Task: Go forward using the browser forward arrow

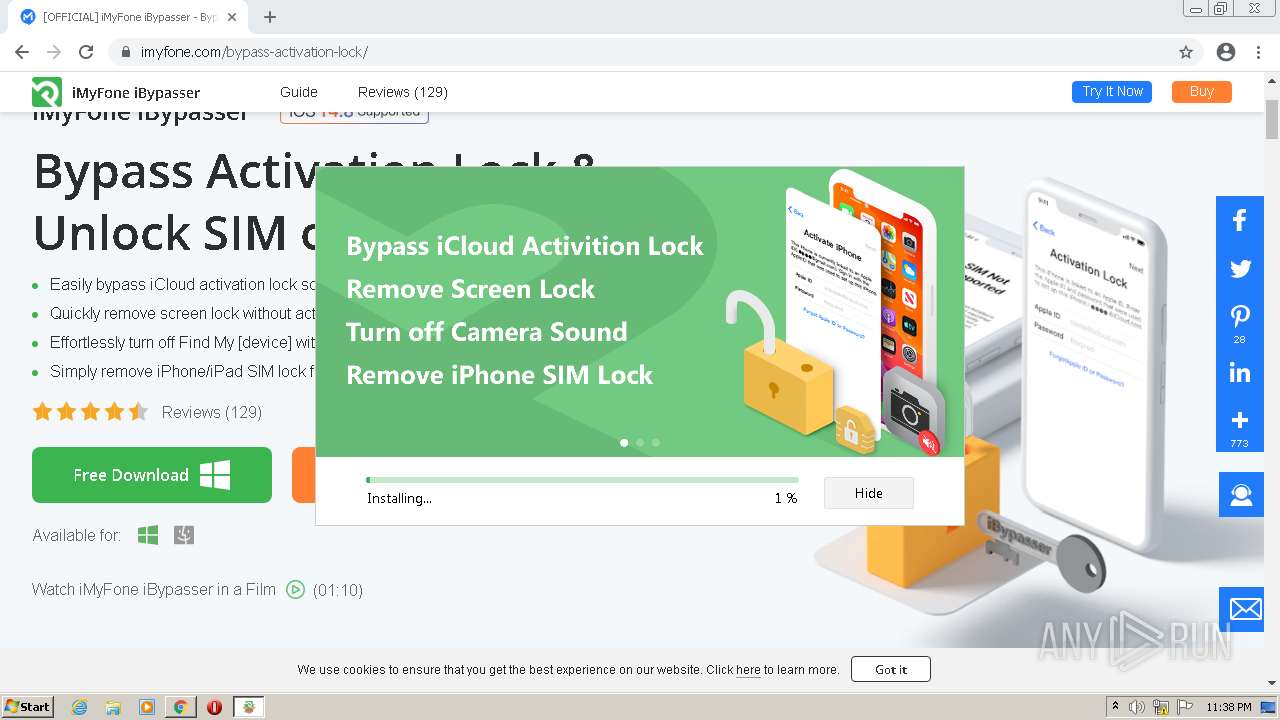Action: click(x=54, y=52)
